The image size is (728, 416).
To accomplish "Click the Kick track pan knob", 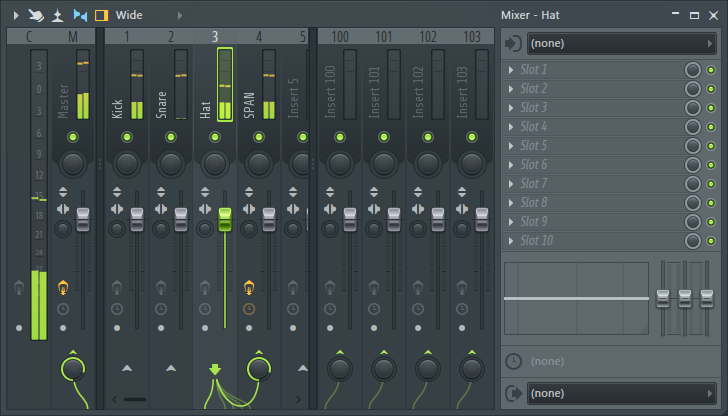I will [127, 163].
